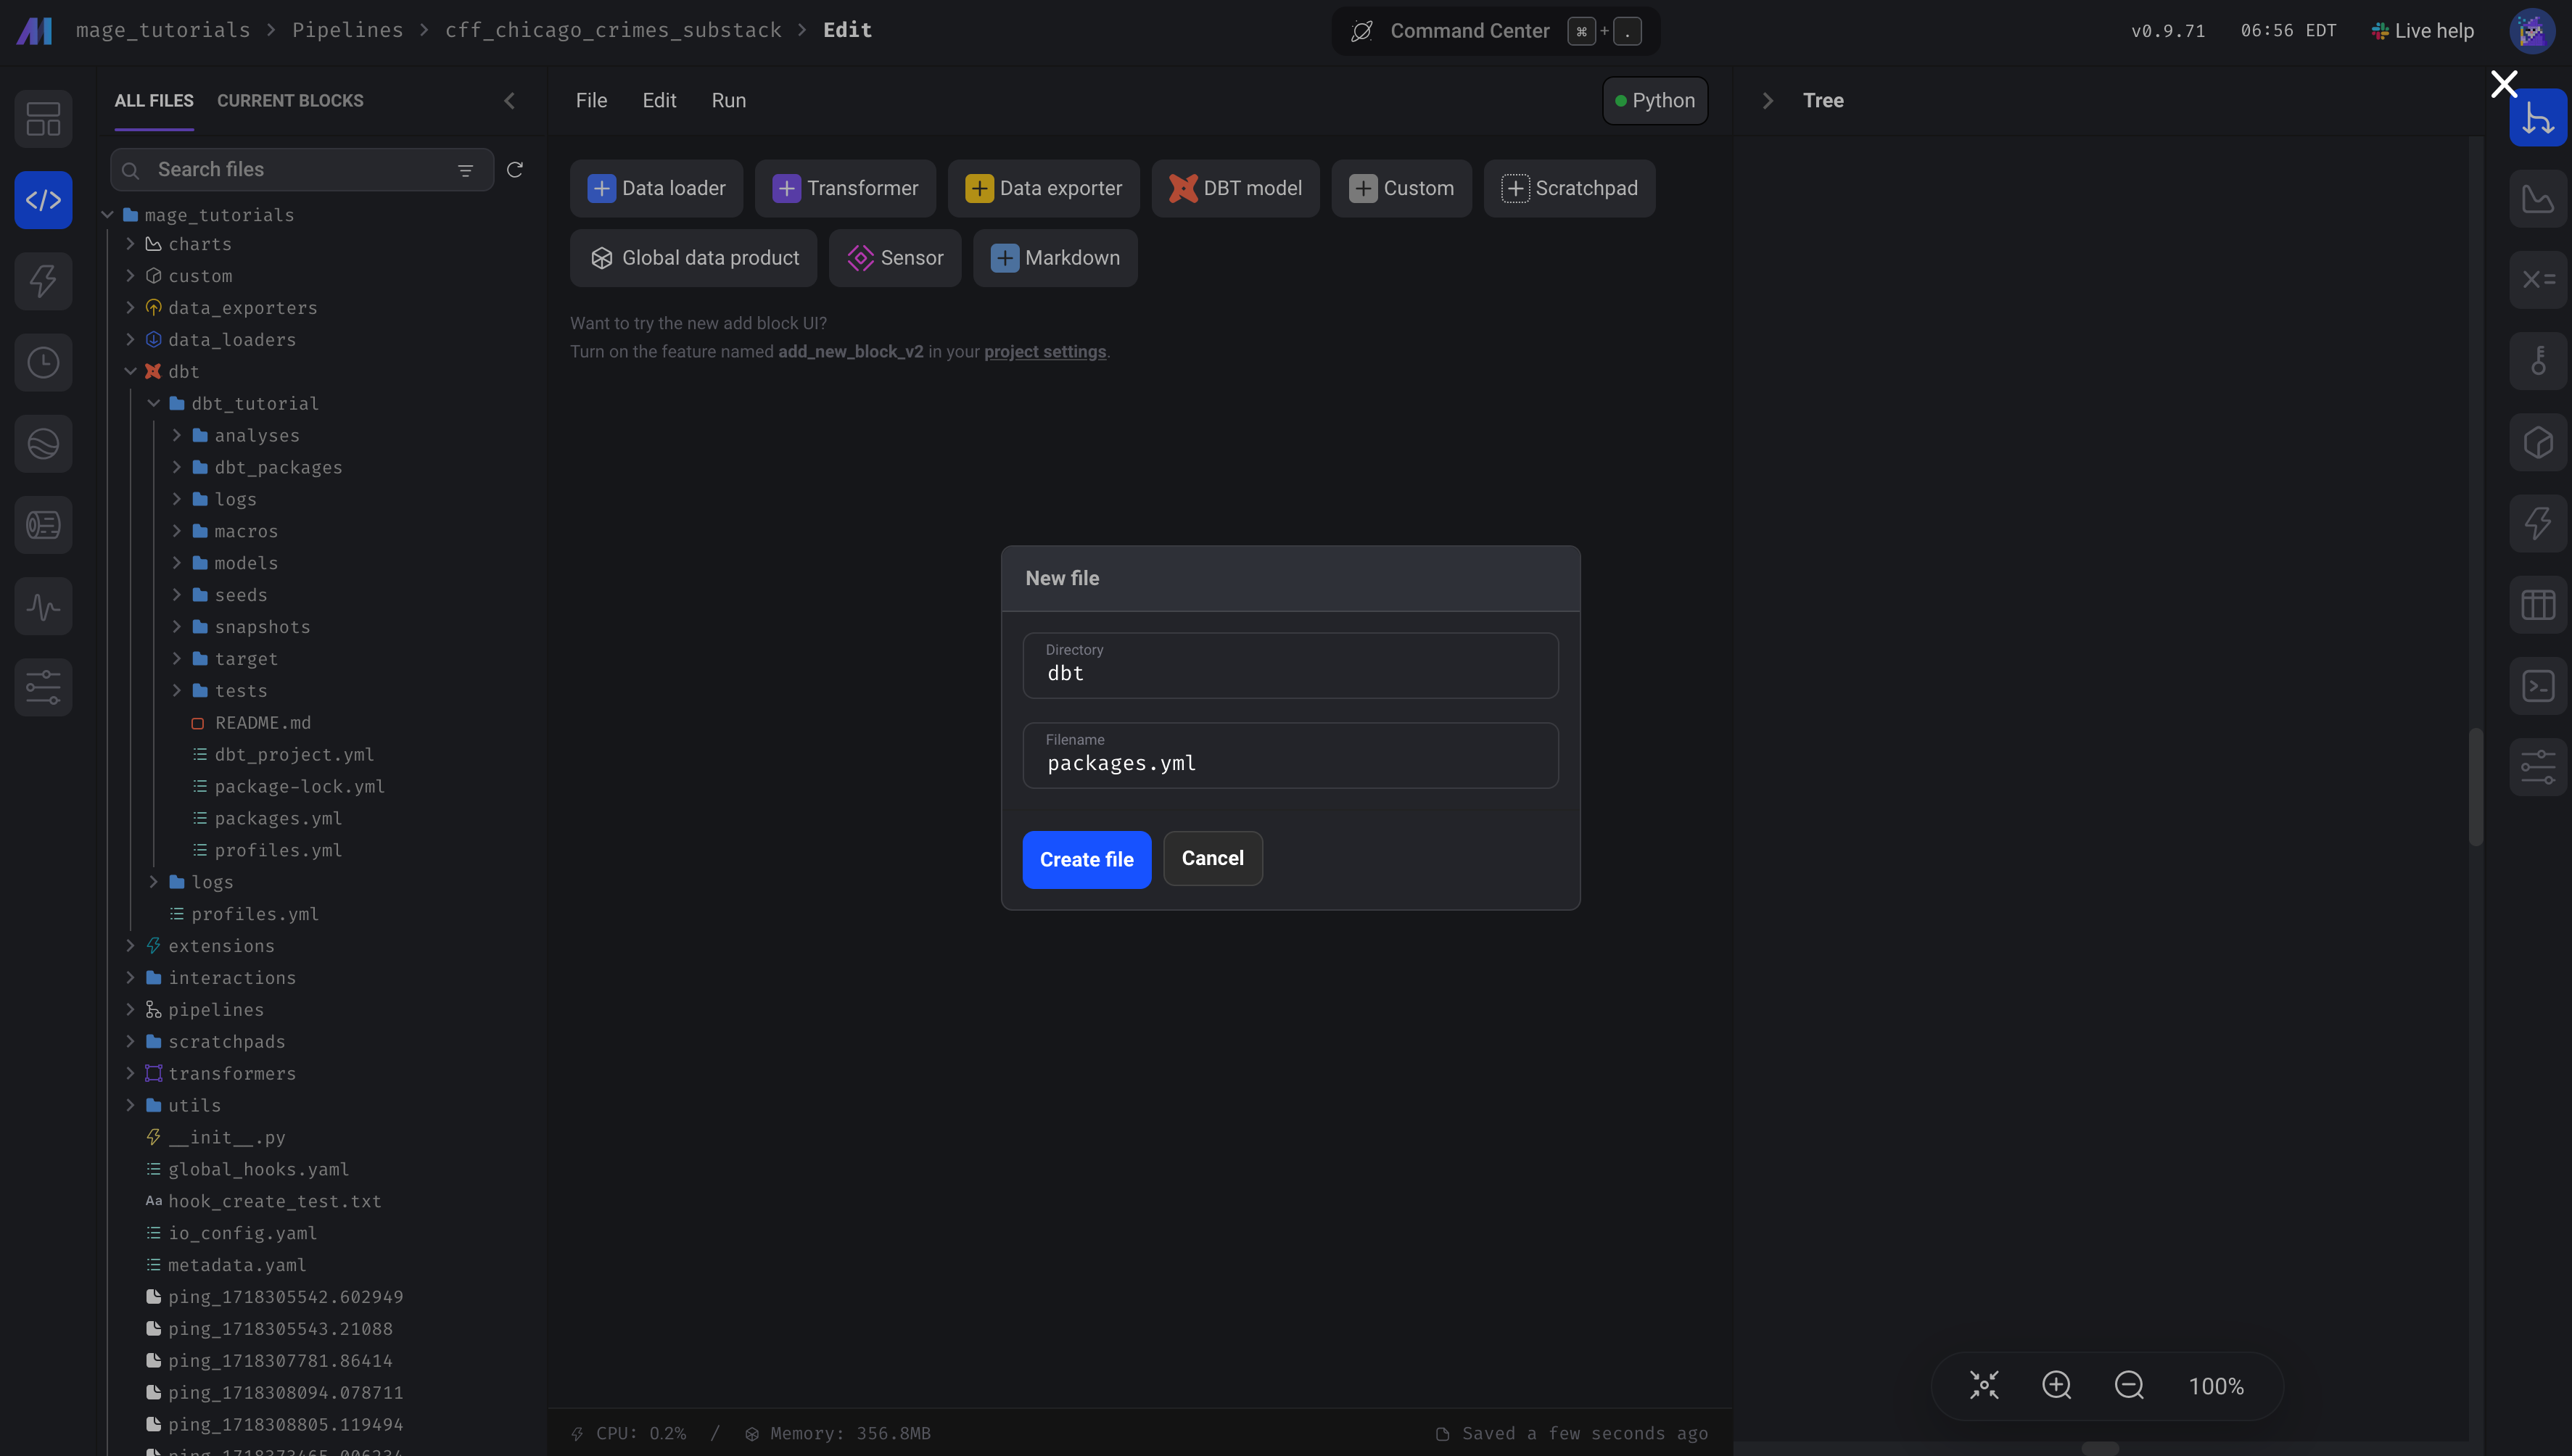Image resolution: width=2572 pixels, height=1456 pixels.
Task: Open the pipeline runs clock icon
Action: [43, 362]
